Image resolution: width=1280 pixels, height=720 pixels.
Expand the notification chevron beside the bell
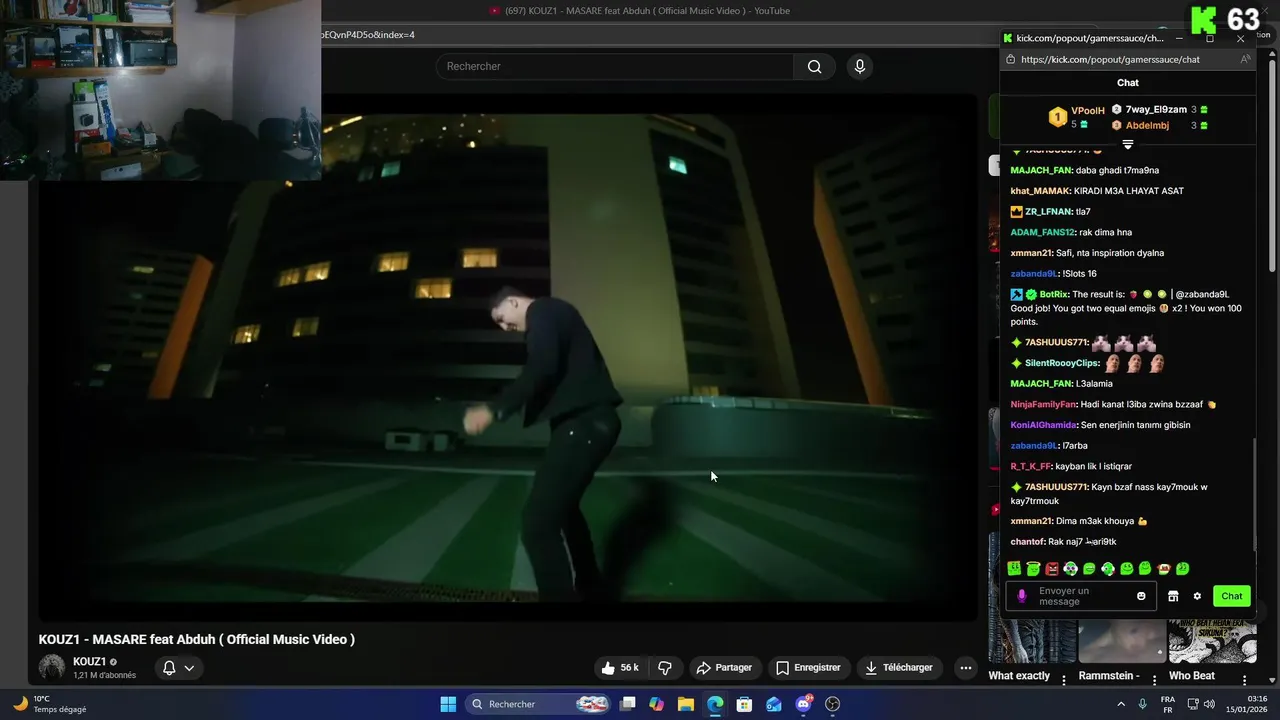tap(188, 667)
